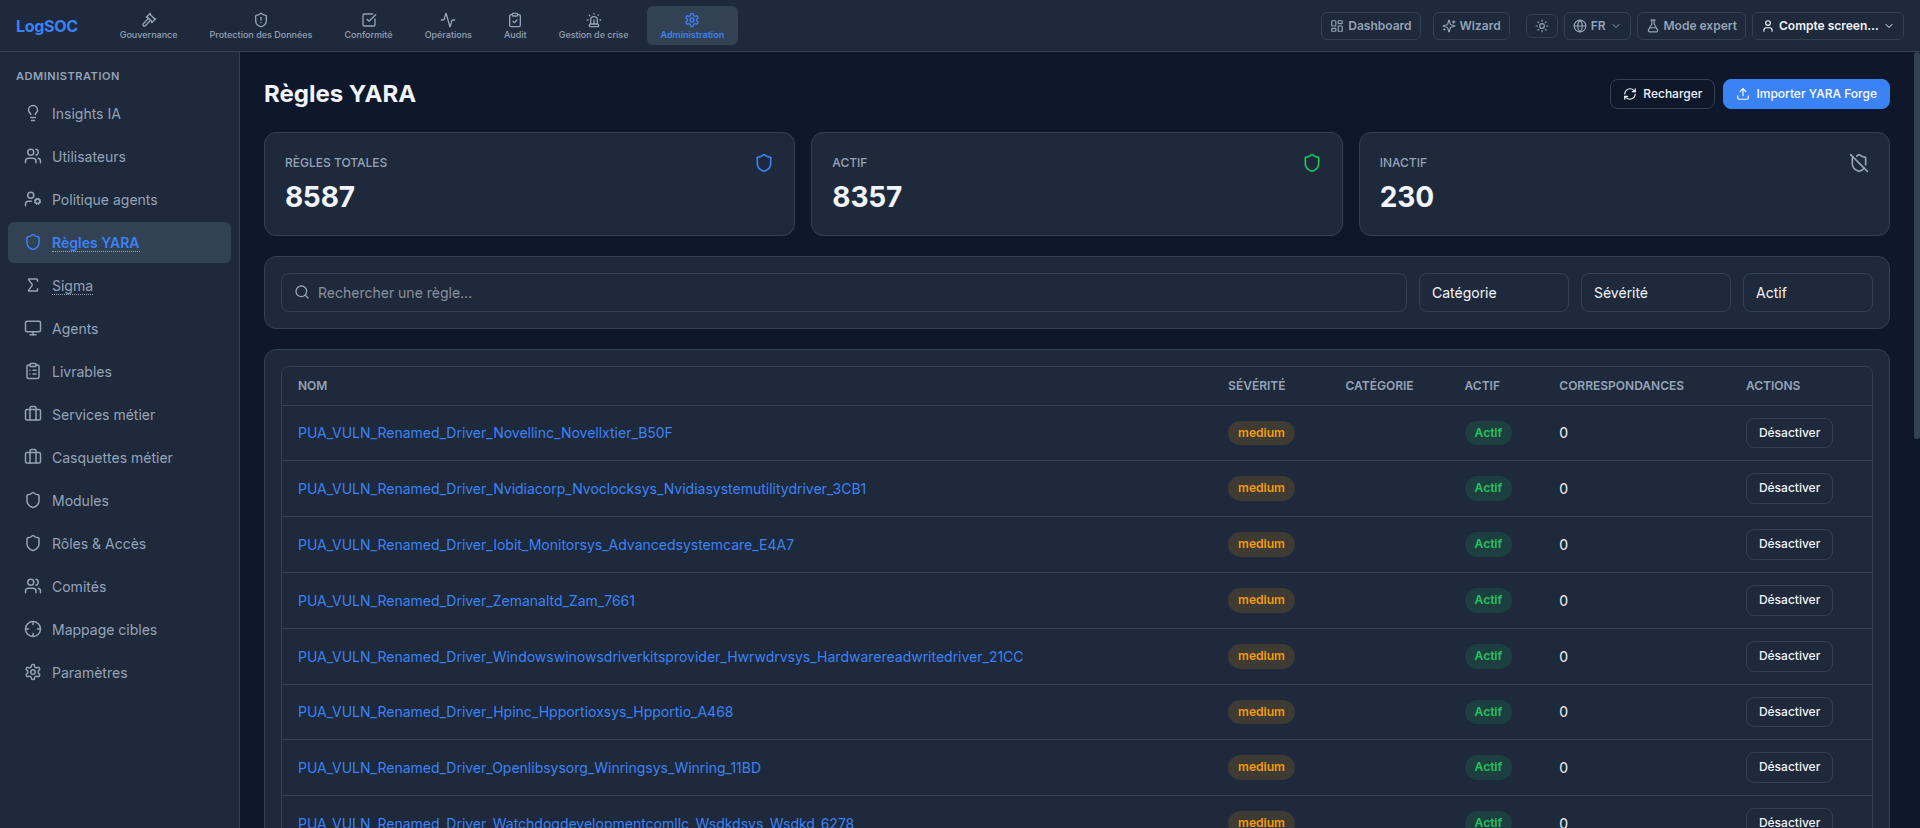Select the Sigma symbol icon
Screen dimensions: 1920x828
[33, 285]
